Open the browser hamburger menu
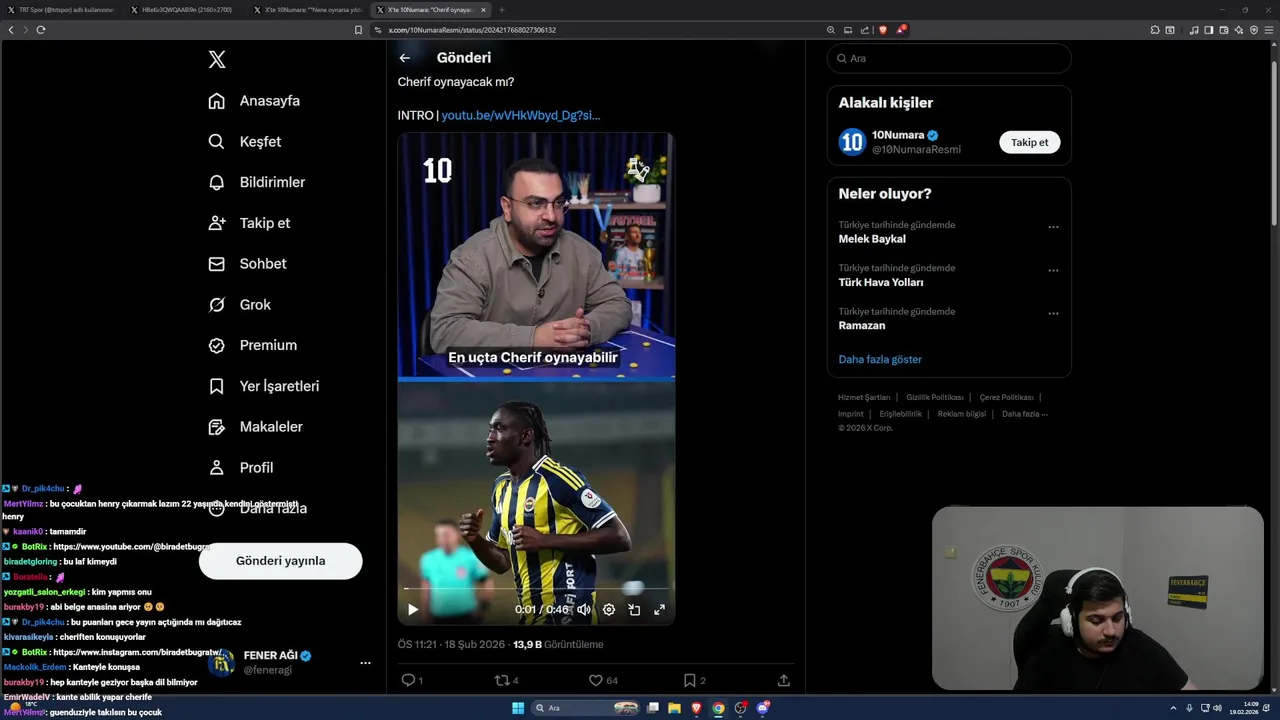1280x720 pixels. (x=1270, y=30)
